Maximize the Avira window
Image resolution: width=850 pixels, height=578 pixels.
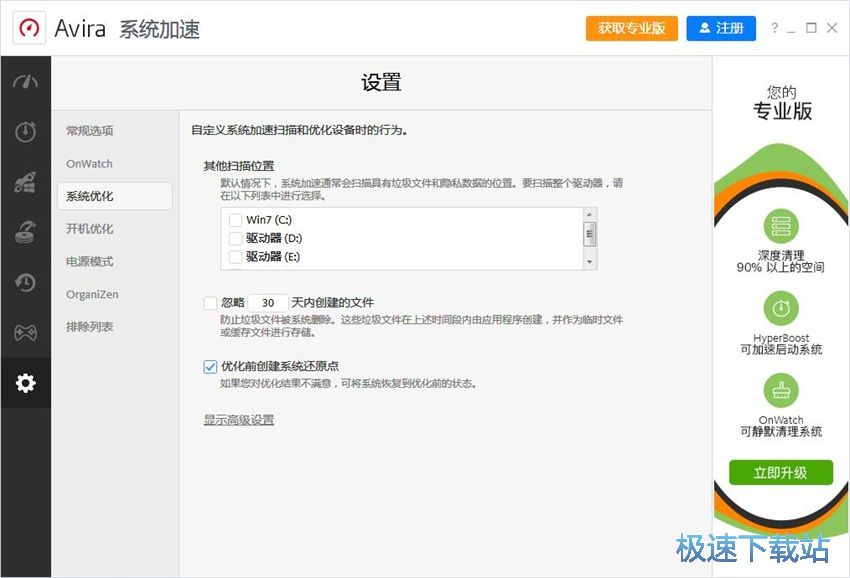pos(811,28)
